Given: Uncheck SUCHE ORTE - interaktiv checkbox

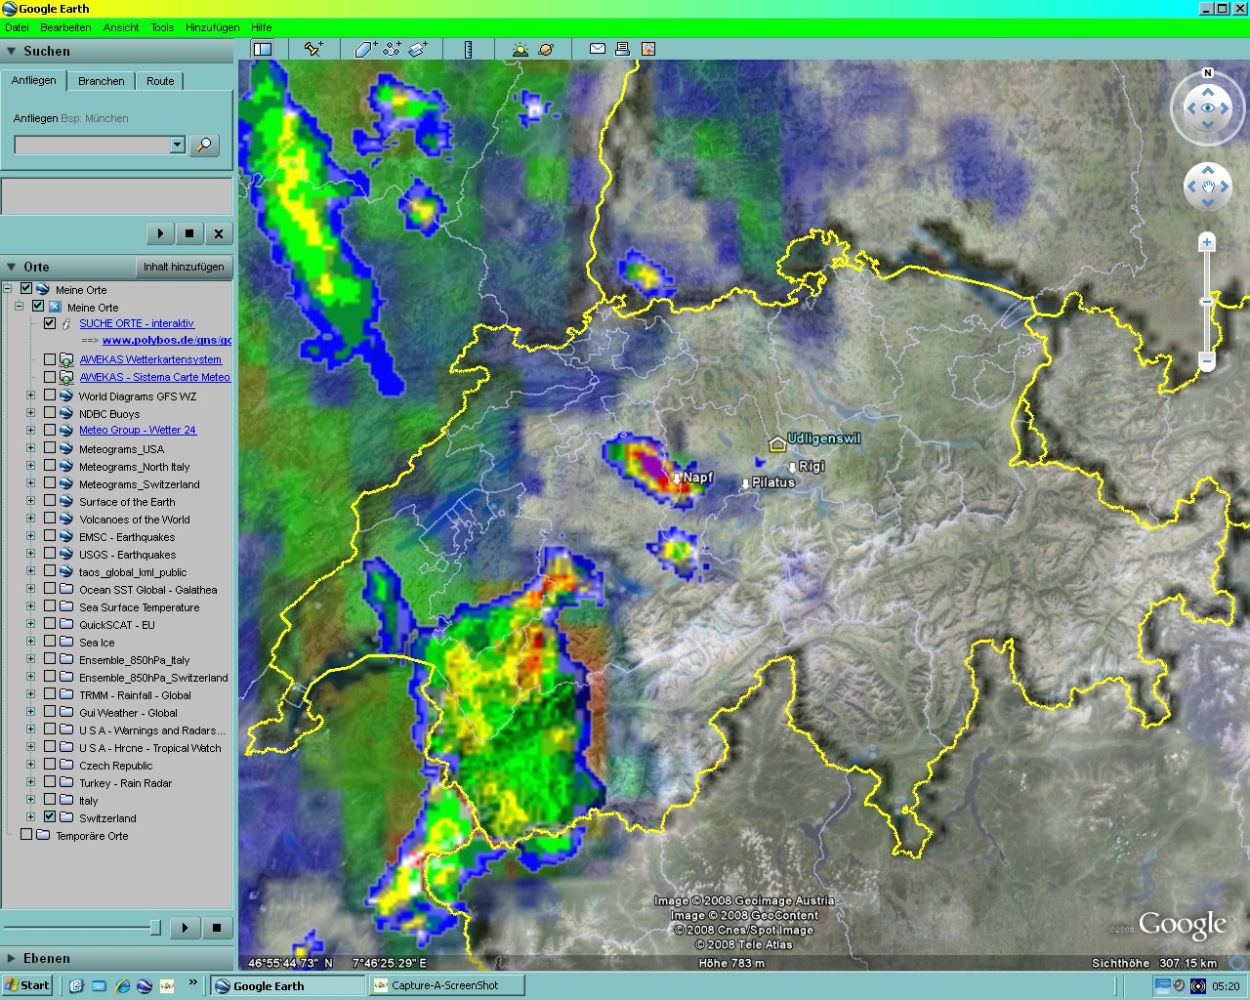Looking at the screenshot, I should (x=50, y=323).
